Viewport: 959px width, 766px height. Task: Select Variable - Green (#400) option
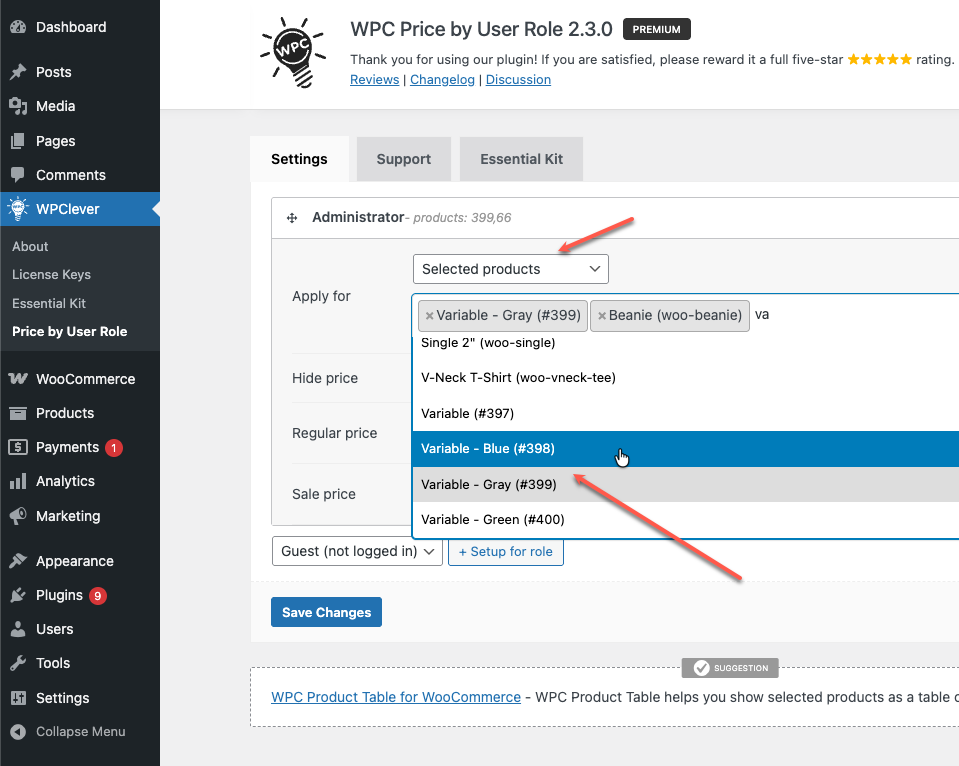pyautogui.click(x=686, y=520)
